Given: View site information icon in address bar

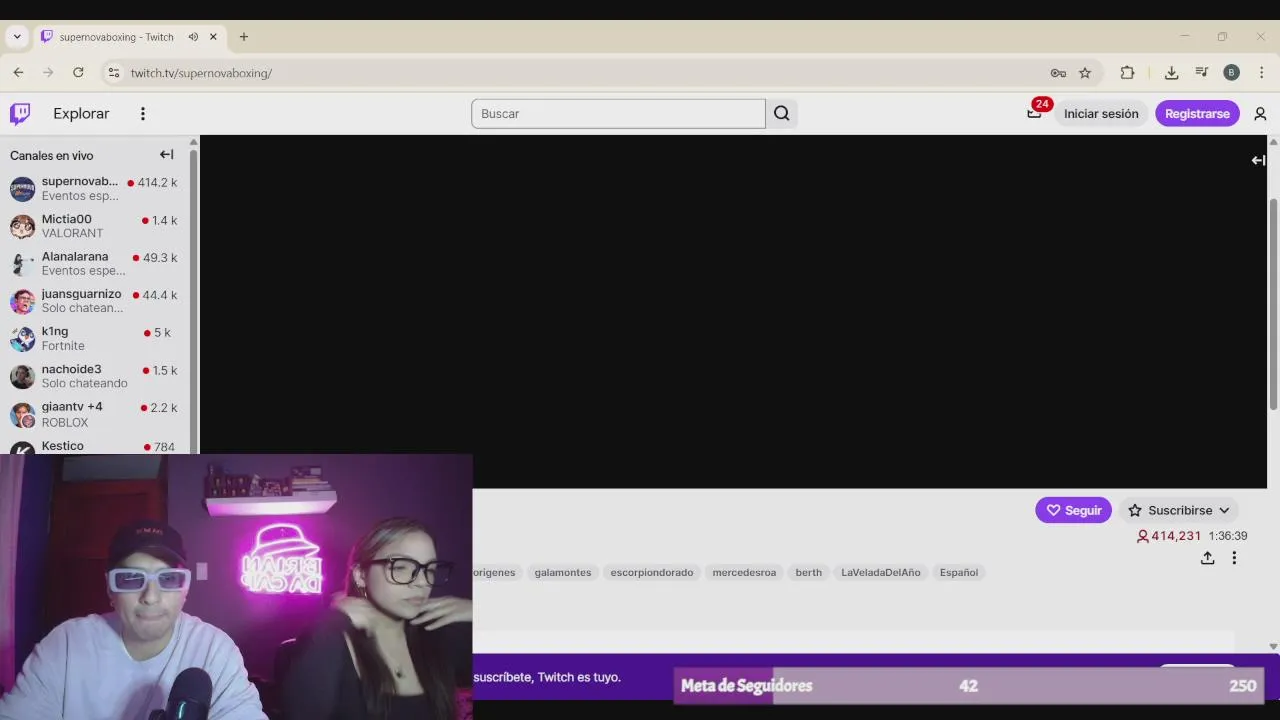Looking at the screenshot, I should click(113, 73).
